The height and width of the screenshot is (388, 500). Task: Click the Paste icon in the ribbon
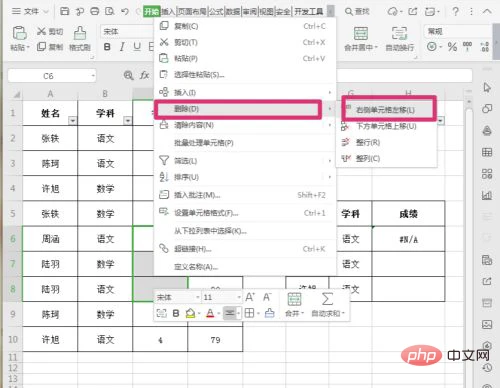pyautogui.click(x=19, y=33)
